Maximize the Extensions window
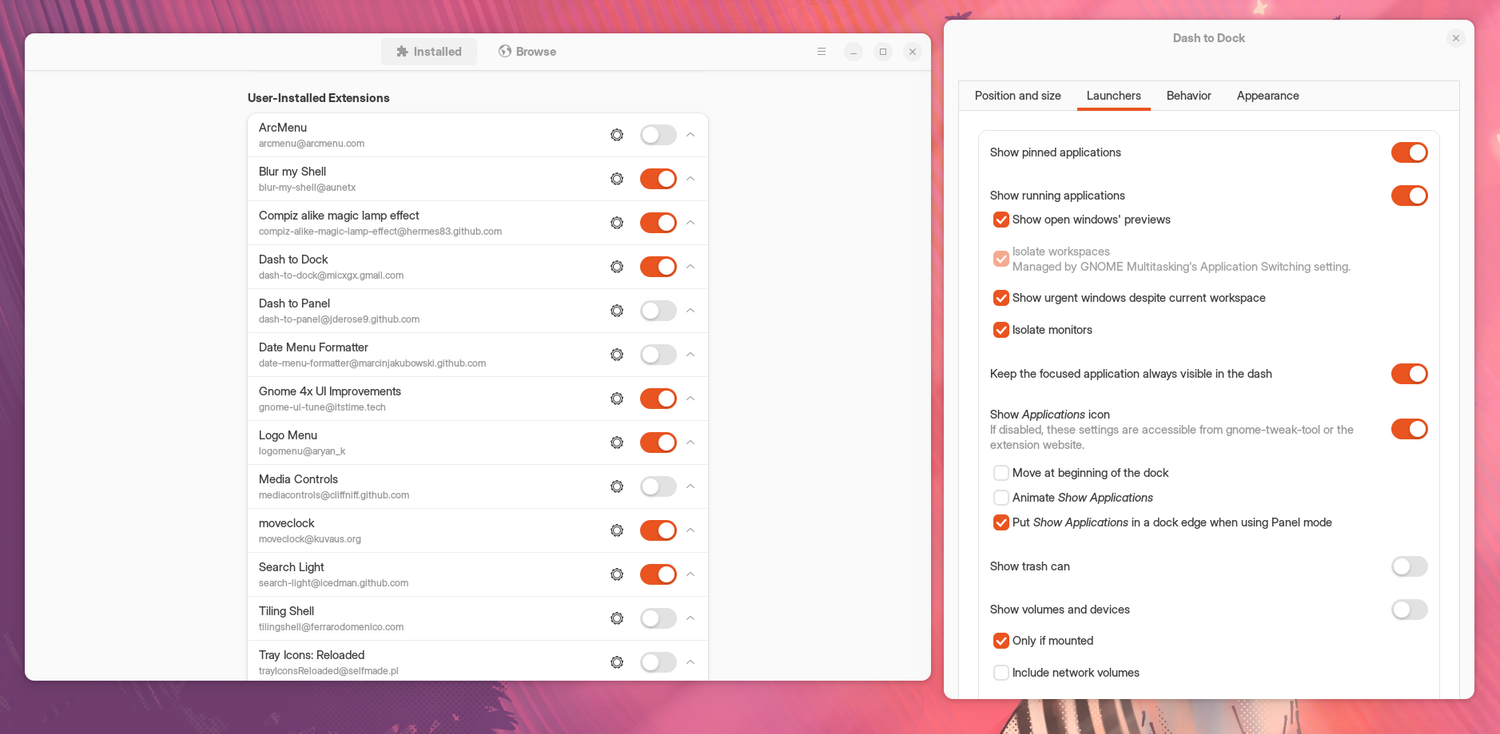1500x734 pixels. (883, 52)
